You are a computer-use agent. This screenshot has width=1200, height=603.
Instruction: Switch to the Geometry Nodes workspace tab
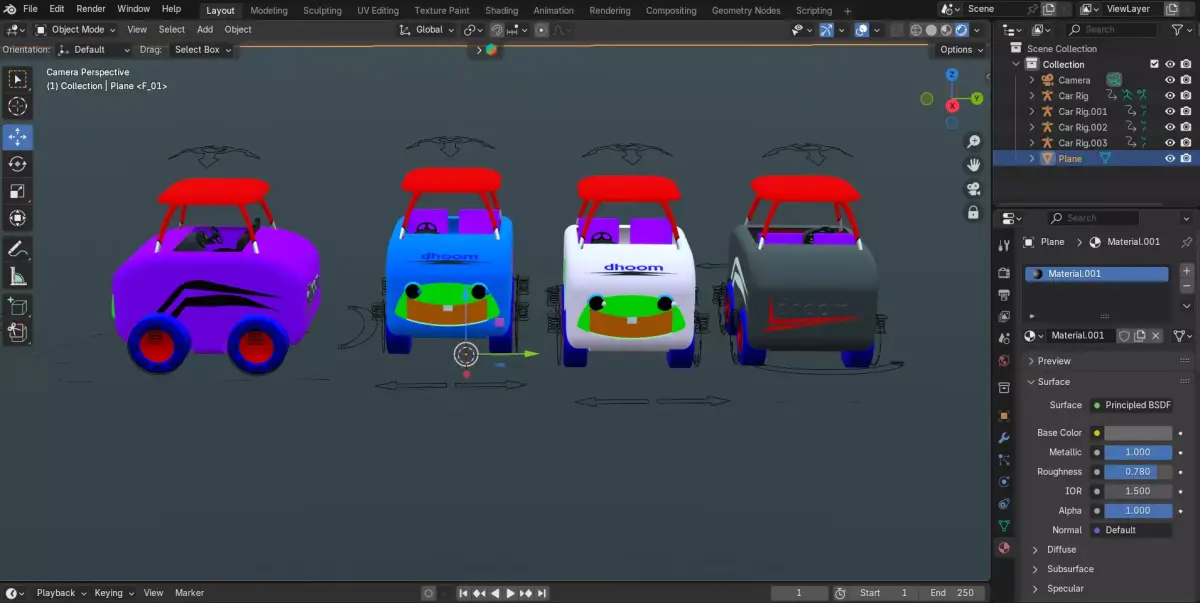click(746, 11)
